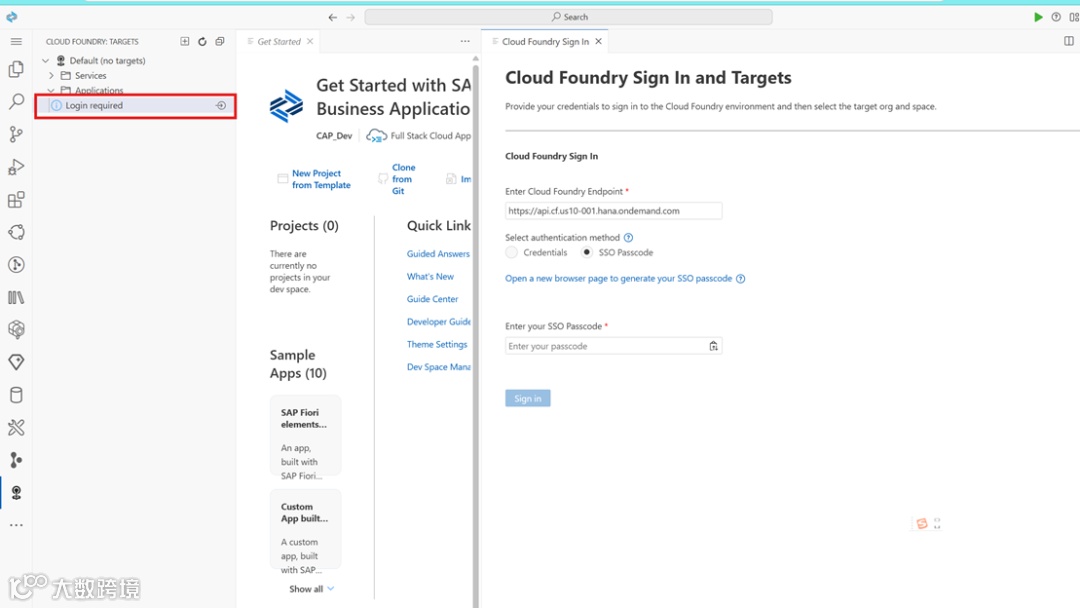Toggle split editor layout icon
This screenshot has height=608, width=1080.
coord(1069,41)
